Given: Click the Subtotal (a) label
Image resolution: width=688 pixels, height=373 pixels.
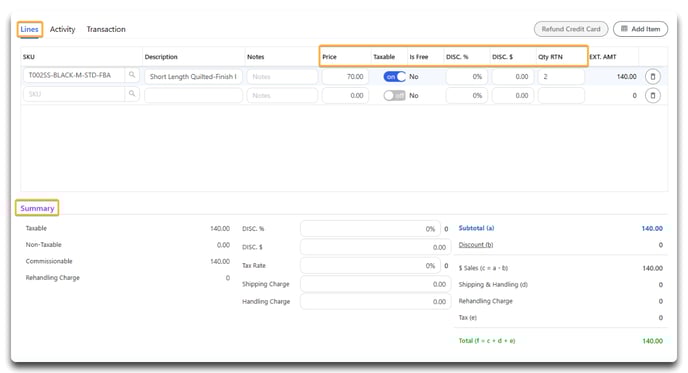Looking at the screenshot, I should [476, 228].
